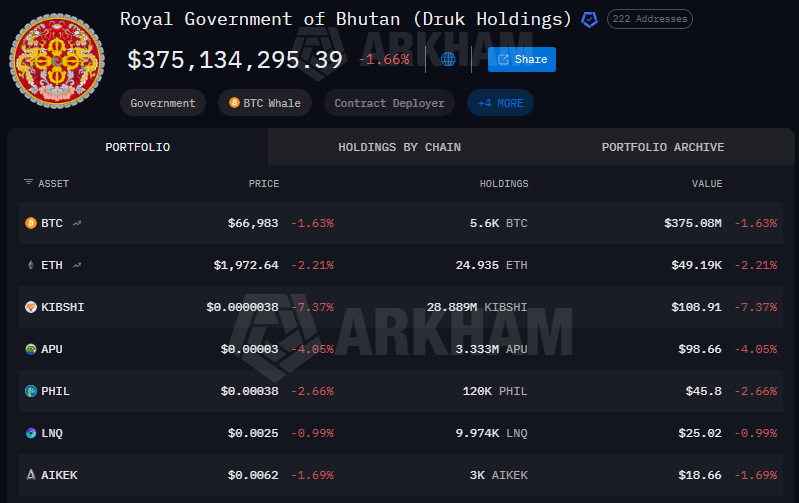Expand the 222 Addresses list

point(649,19)
